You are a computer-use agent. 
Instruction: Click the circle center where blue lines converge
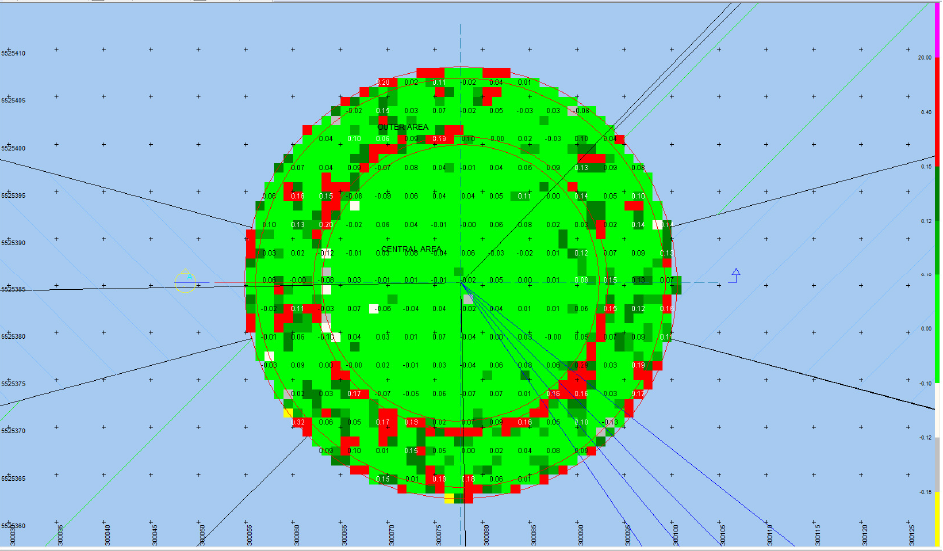pos(461,282)
